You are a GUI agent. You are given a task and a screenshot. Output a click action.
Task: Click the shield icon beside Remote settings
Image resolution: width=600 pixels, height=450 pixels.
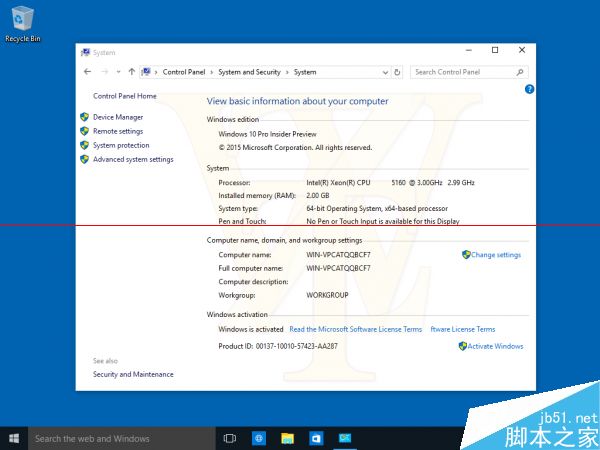[x=85, y=131]
